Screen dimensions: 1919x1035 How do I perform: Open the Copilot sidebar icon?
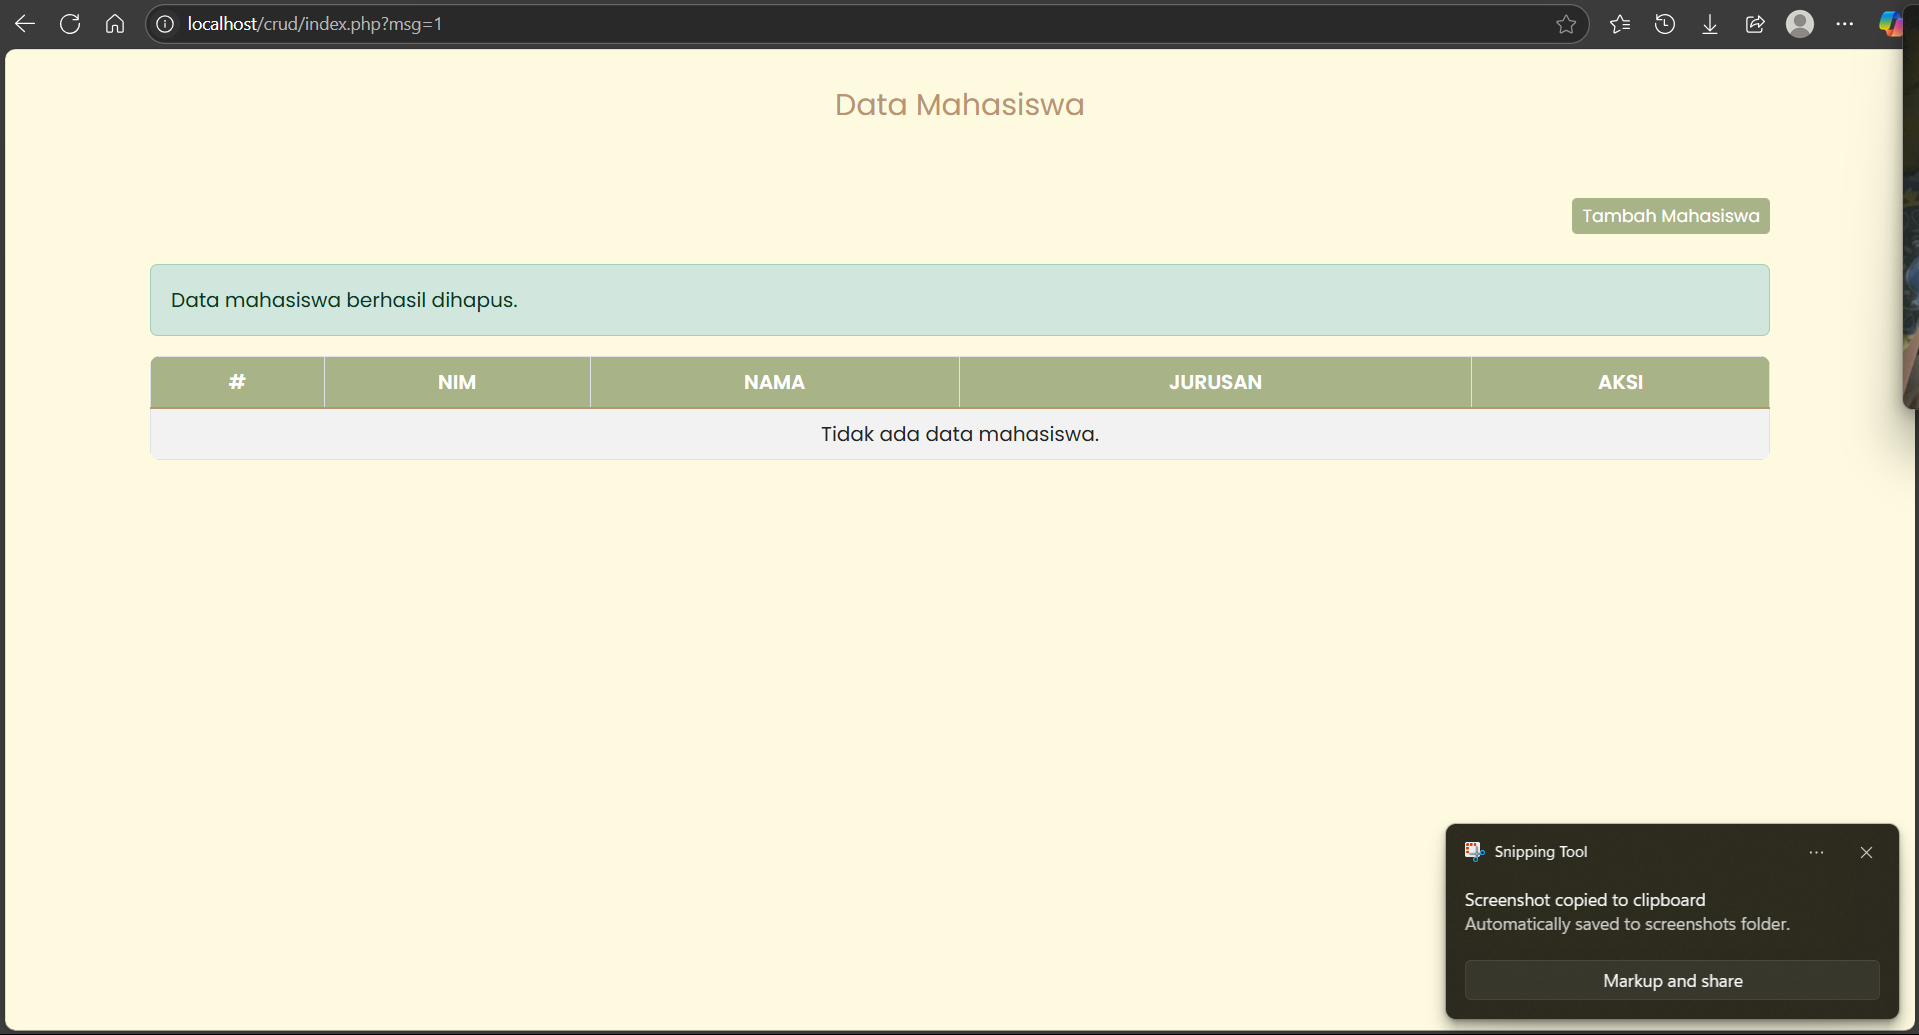click(1889, 24)
